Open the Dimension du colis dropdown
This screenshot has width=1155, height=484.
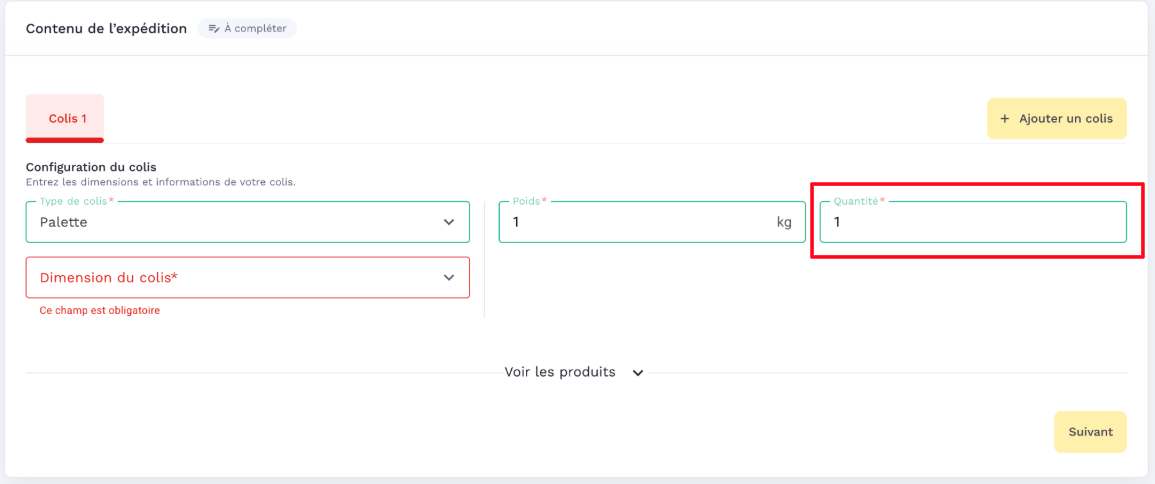[x=247, y=278]
